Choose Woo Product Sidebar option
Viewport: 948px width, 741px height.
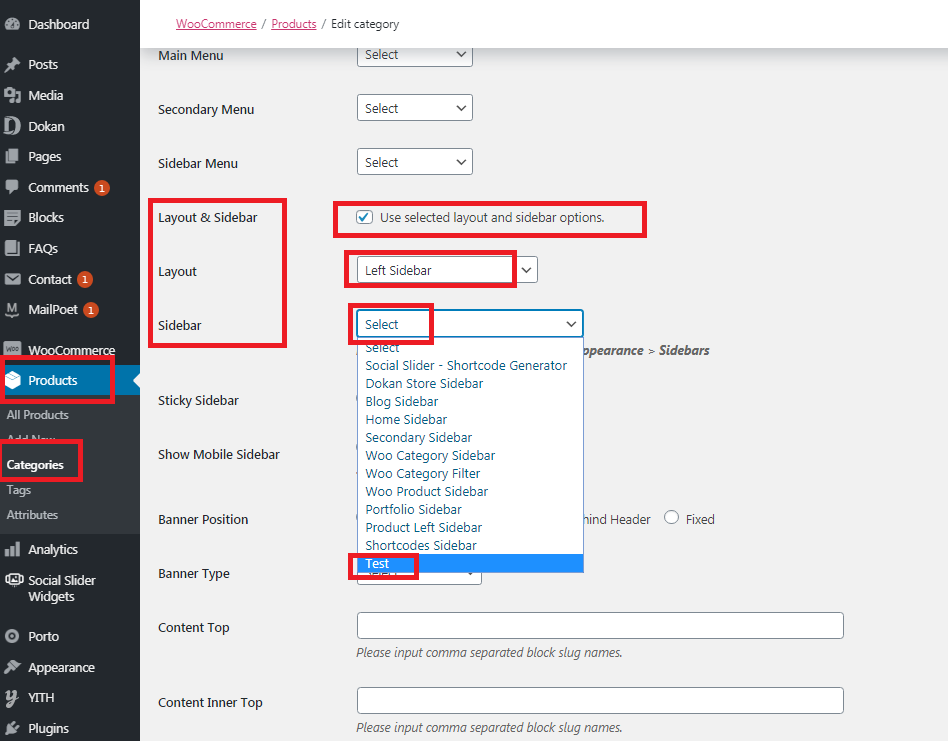coord(470,491)
